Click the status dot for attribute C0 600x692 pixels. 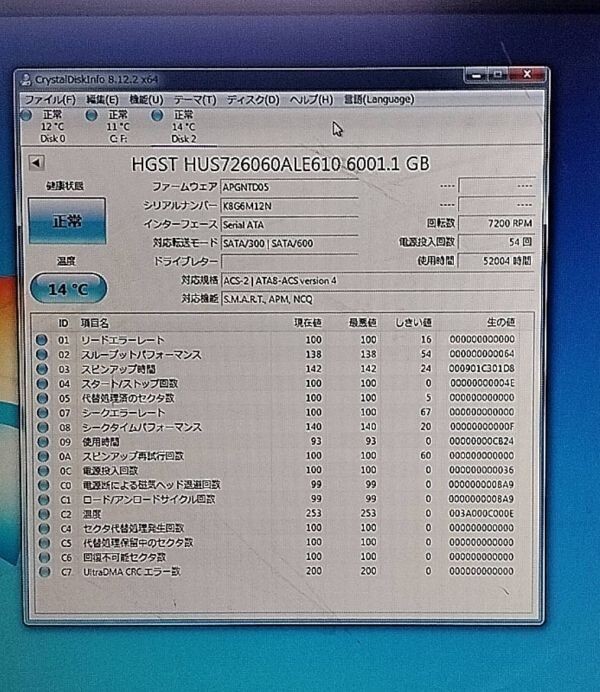(44, 485)
